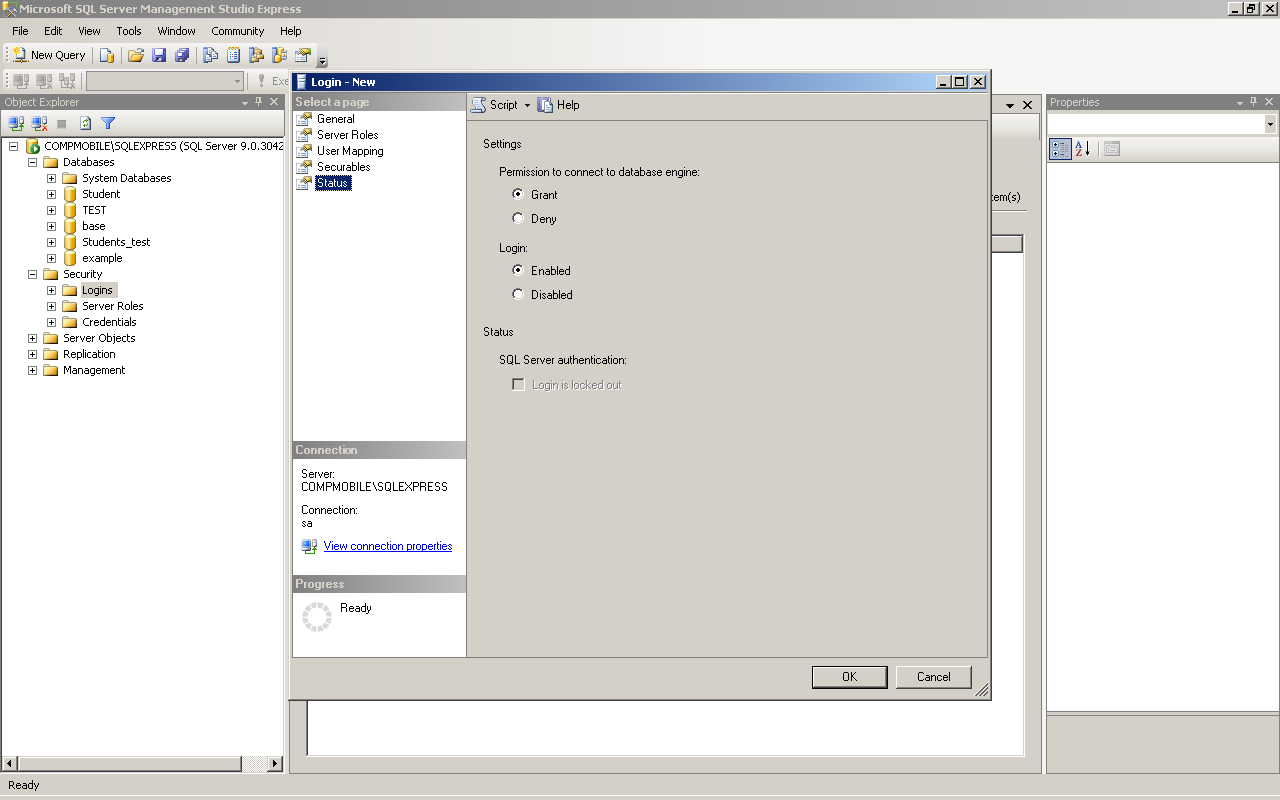Image resolution: width=1280 pixels, height=800 pixels.
Task: Click the Alphabetical A-Z sort icon
Action: pos(1083,149)
